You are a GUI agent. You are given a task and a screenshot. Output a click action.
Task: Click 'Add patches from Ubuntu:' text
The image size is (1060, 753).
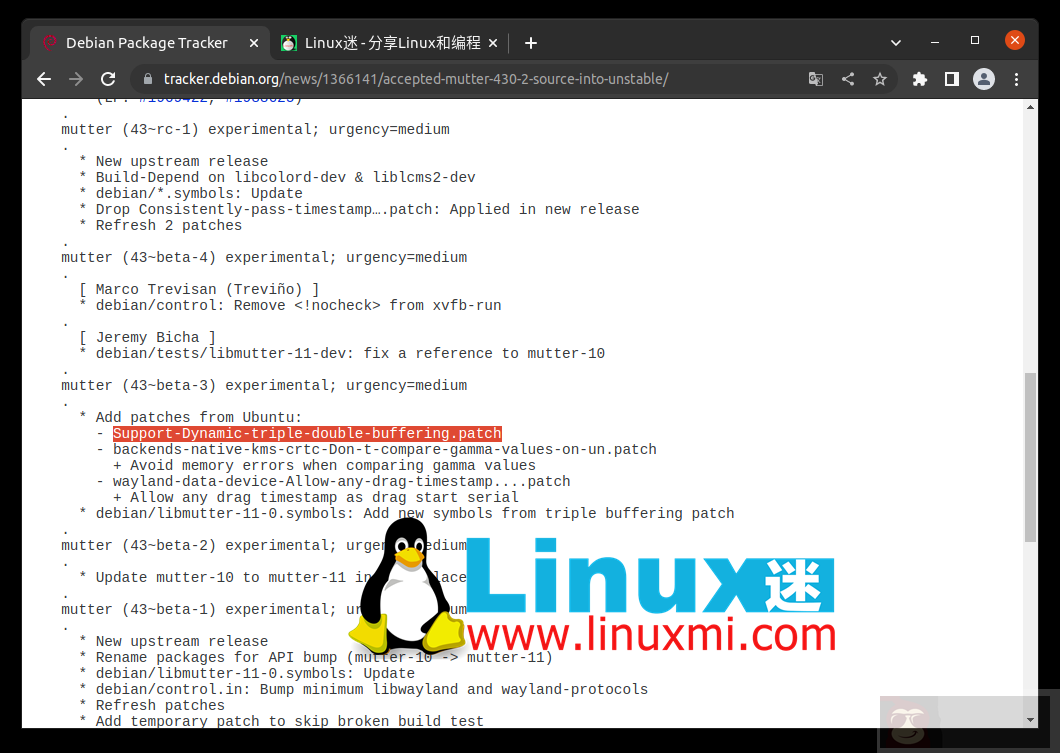[199, 417]
